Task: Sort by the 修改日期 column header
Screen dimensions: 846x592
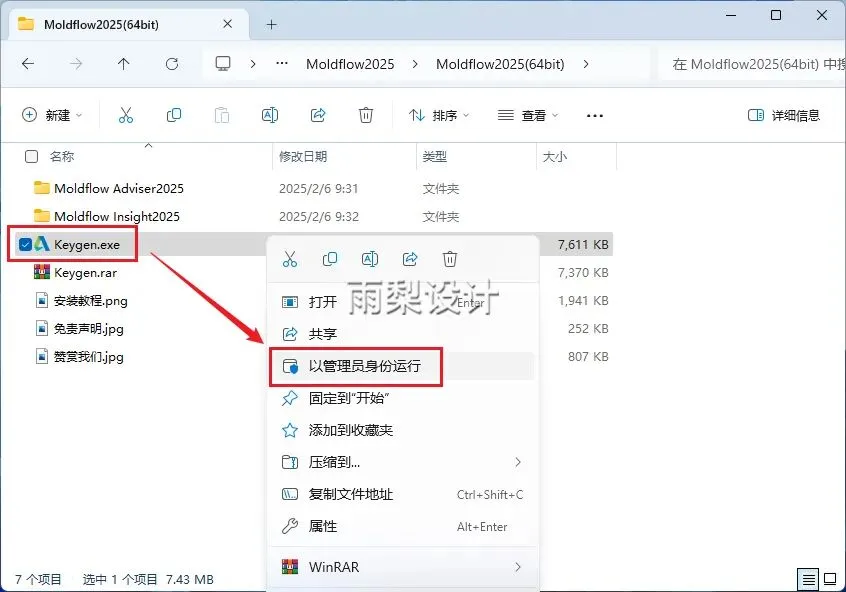Action: (x=303, y=156)
